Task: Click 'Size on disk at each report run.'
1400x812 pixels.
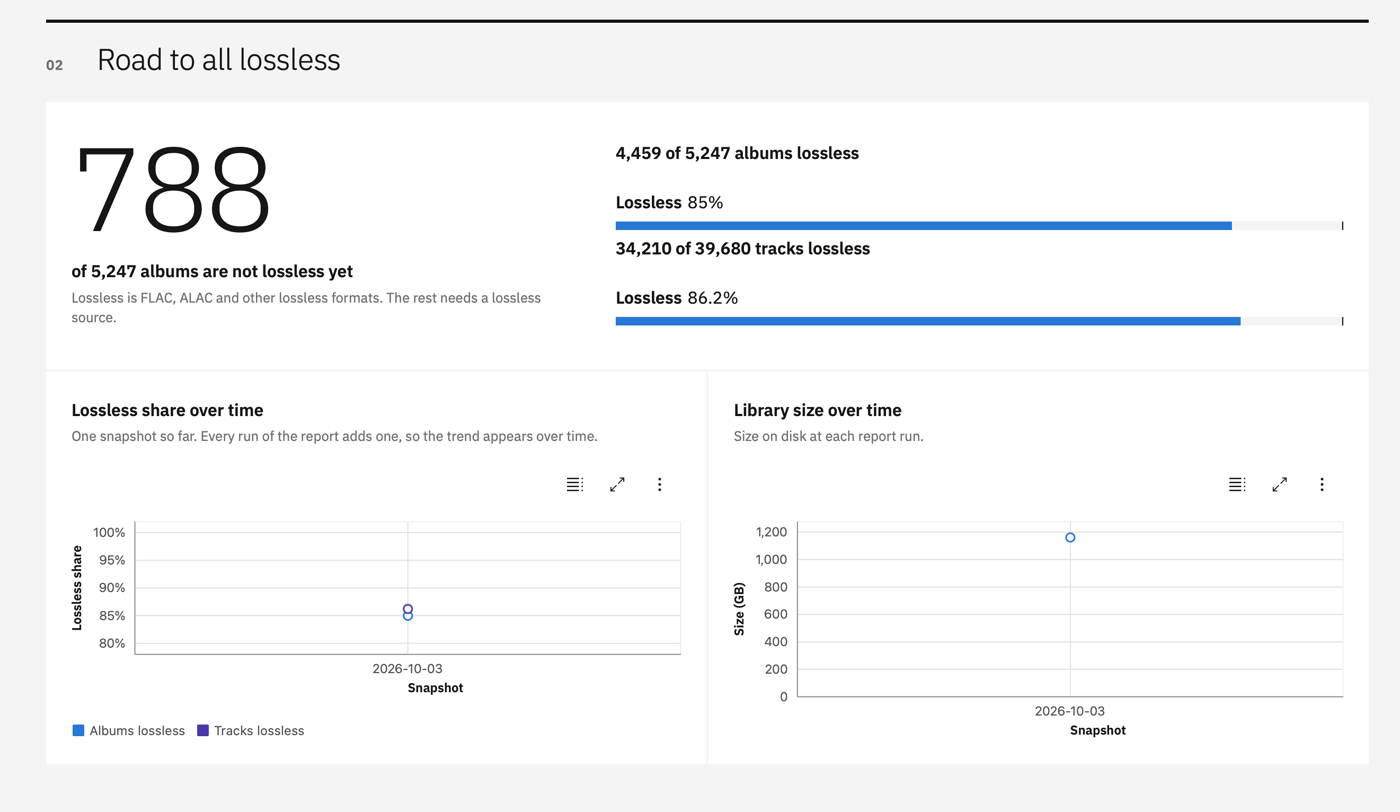Action: 829,436
